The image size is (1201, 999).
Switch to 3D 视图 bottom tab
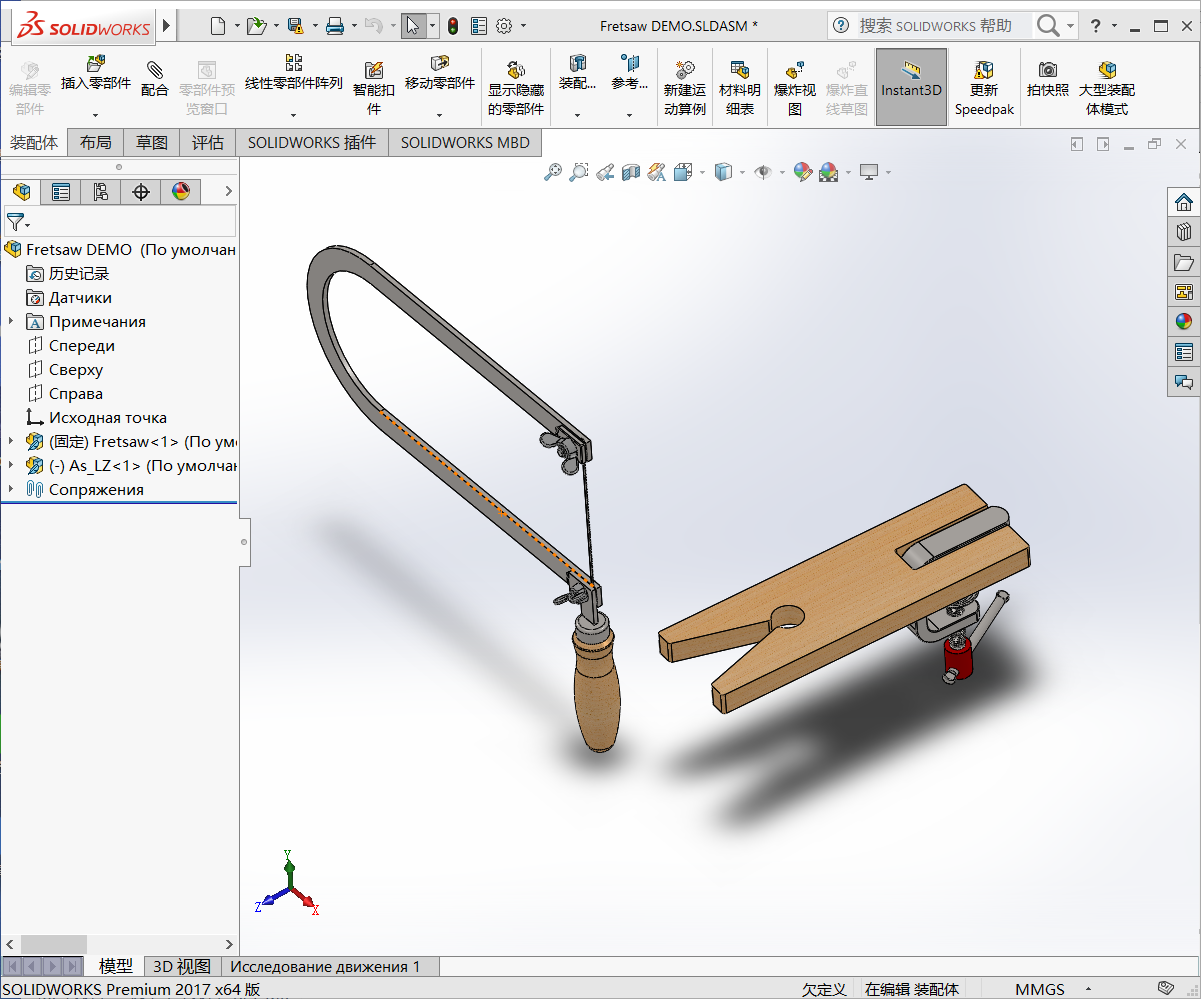182,966
